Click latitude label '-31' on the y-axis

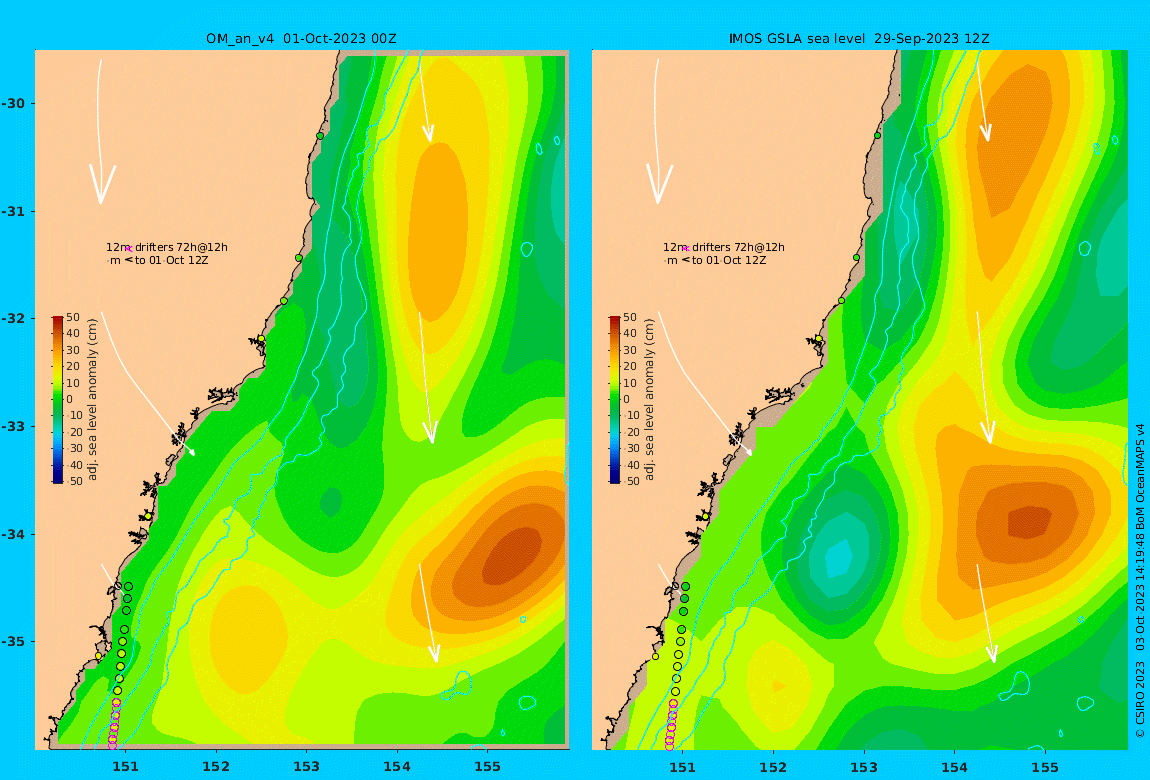pos(13,211)
